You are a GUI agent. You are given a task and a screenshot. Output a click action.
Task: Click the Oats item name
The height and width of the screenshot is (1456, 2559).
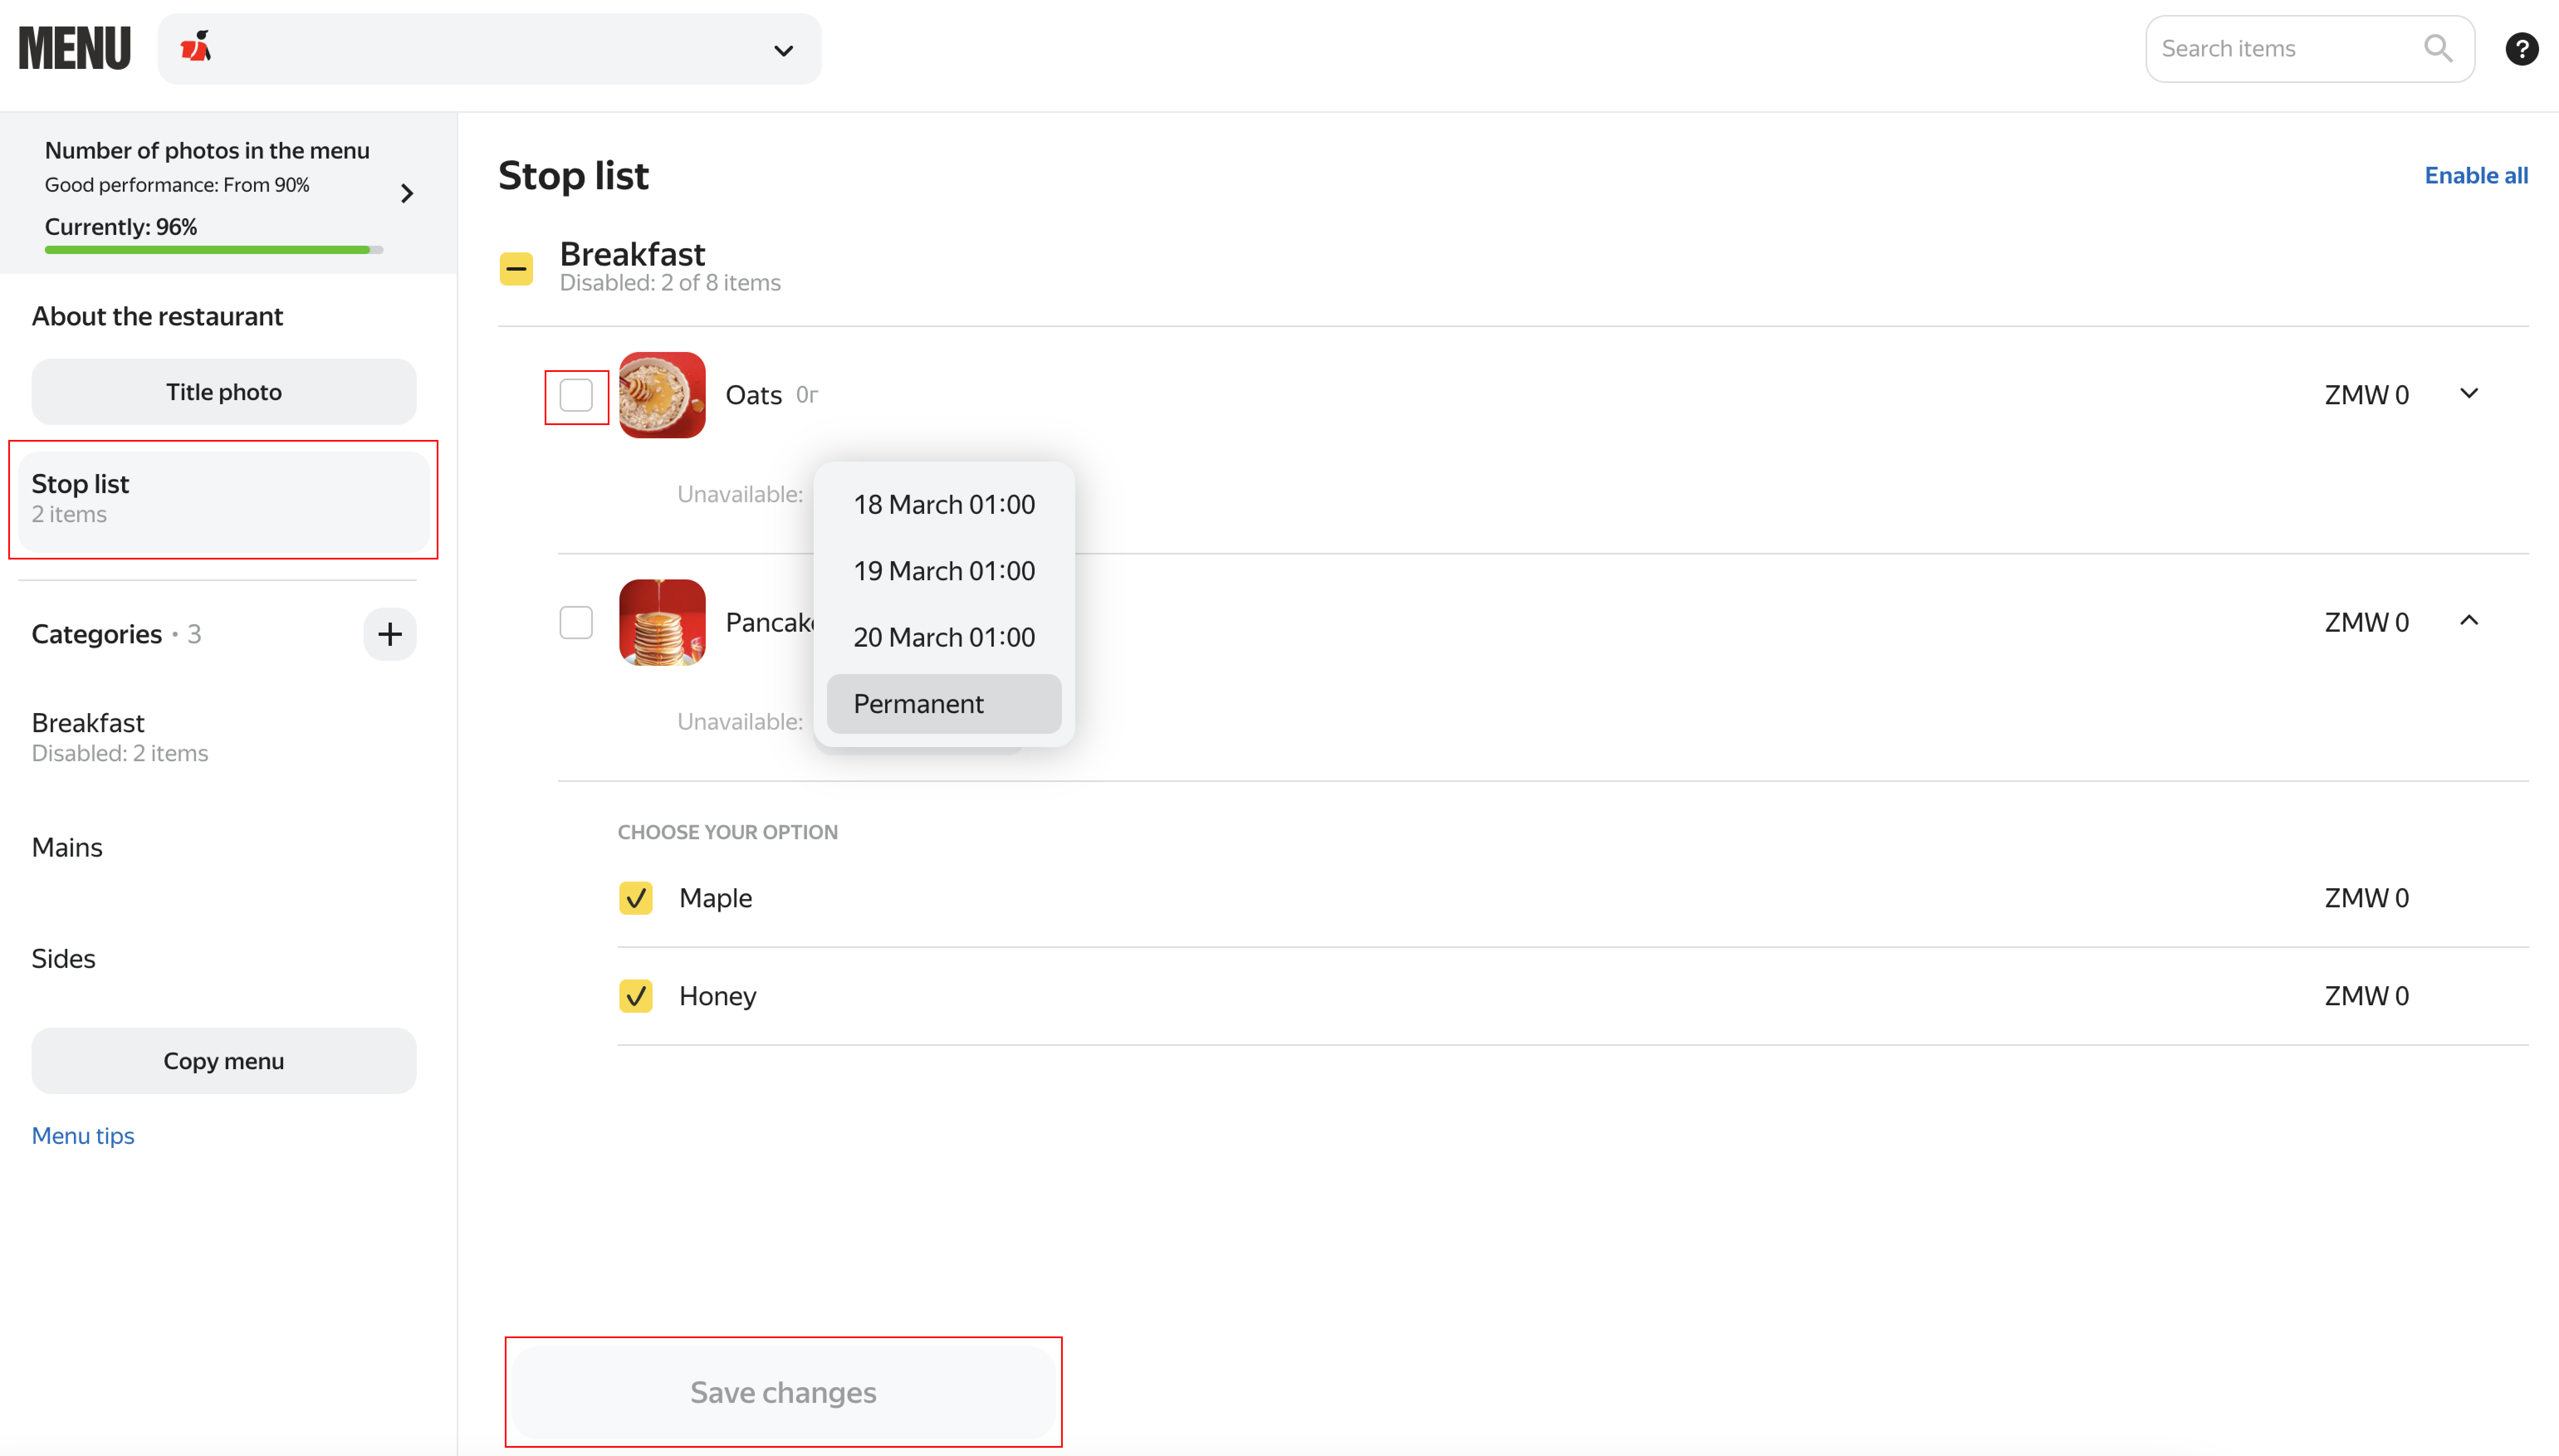753,395
